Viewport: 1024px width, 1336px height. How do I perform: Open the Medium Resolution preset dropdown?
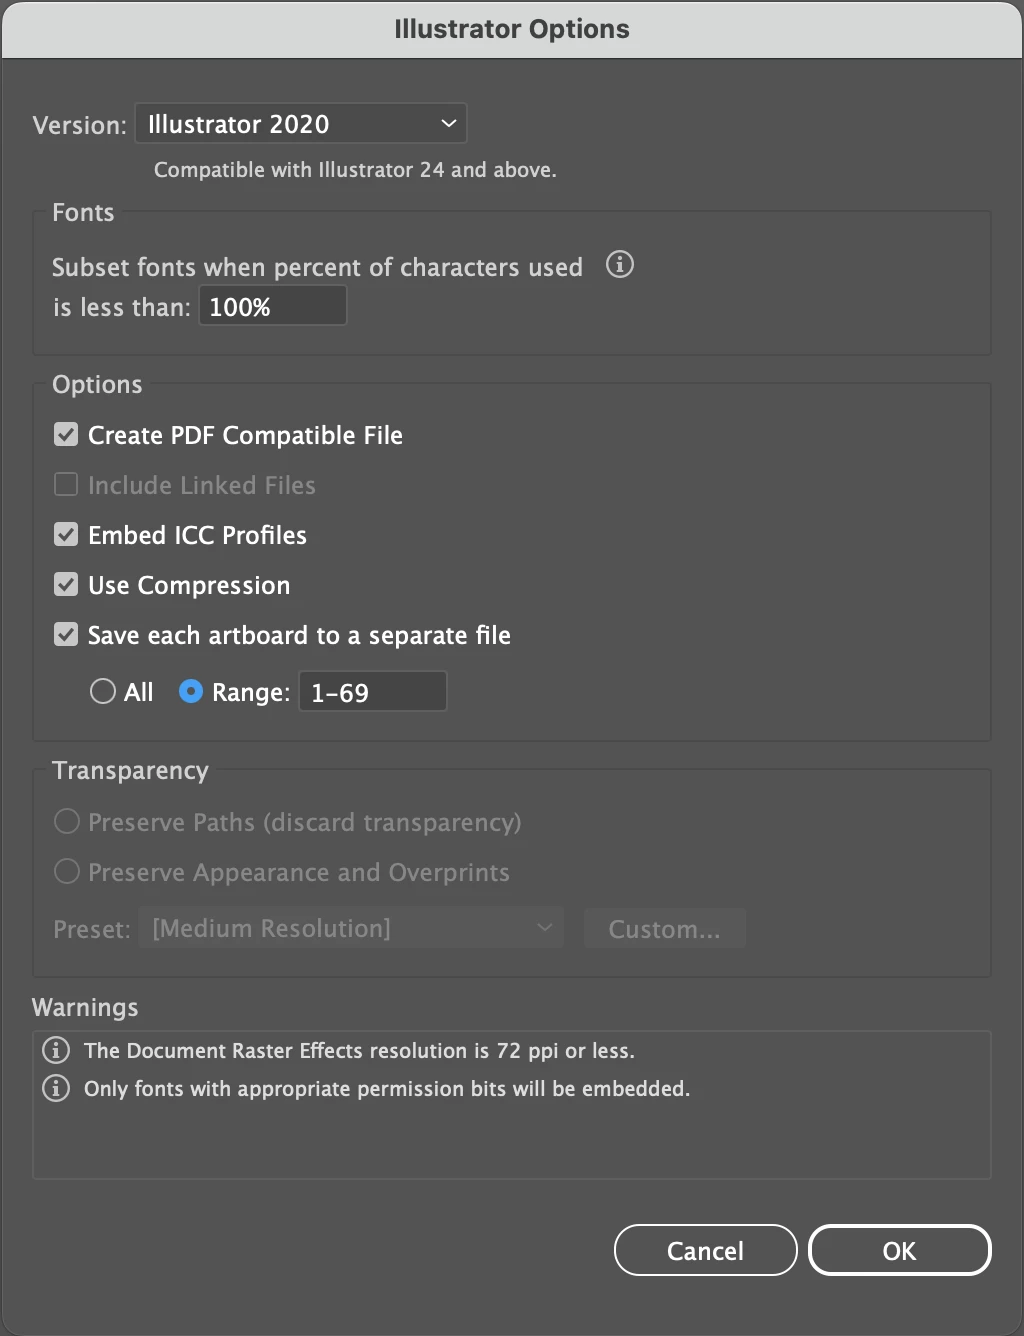coord(350,928)
